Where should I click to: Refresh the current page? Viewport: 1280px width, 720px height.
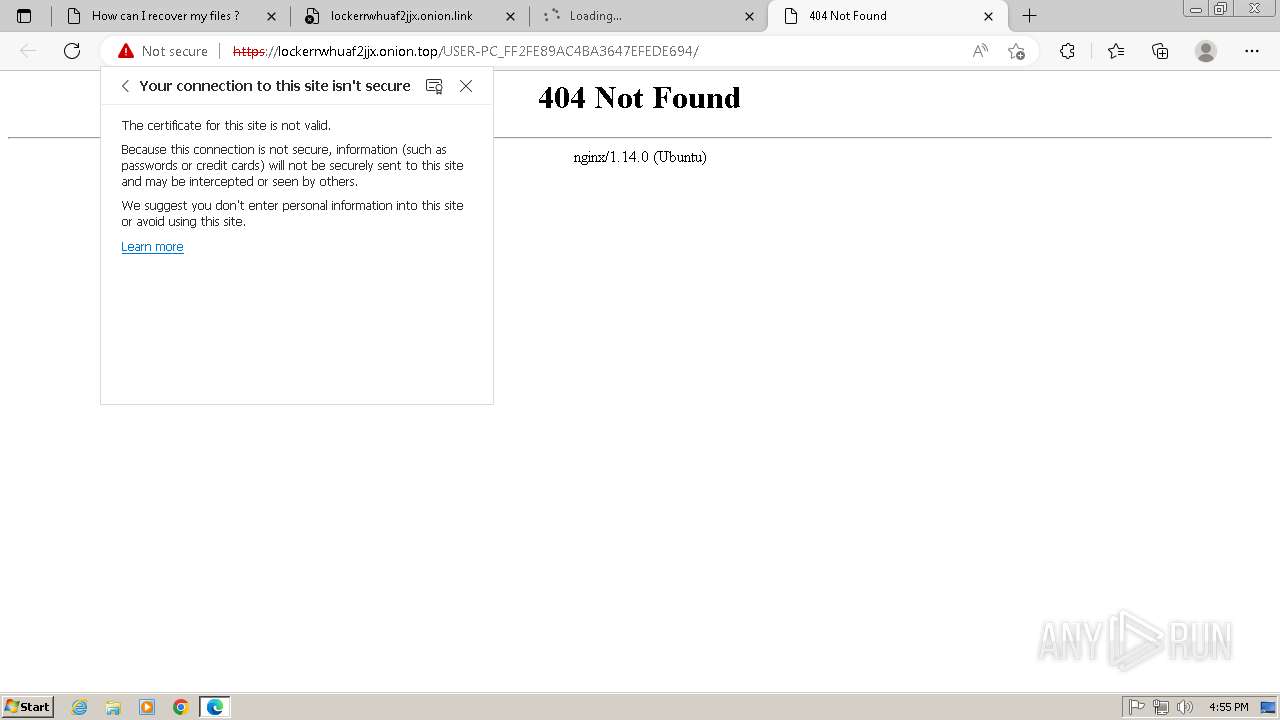coord(72,51)
